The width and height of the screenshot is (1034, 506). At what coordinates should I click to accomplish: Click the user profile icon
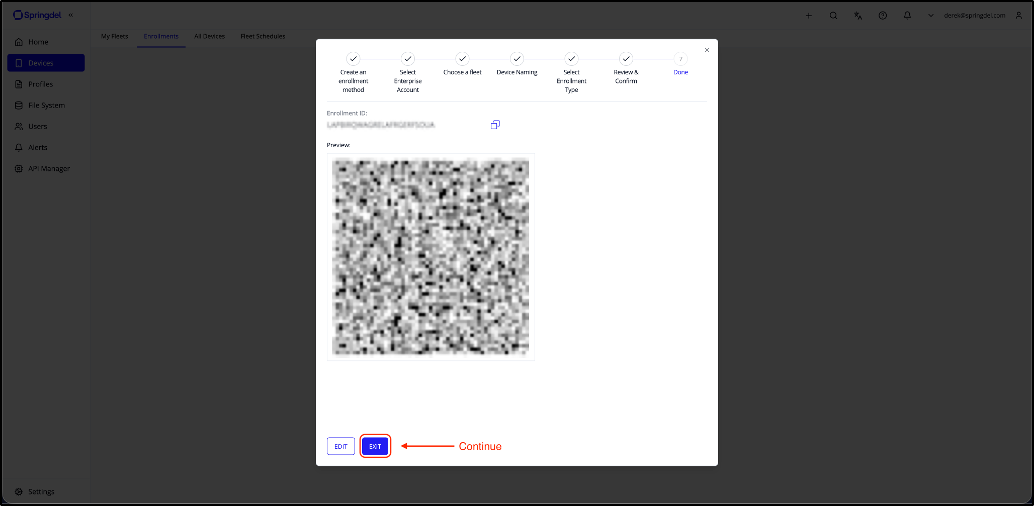[1019, 15]
